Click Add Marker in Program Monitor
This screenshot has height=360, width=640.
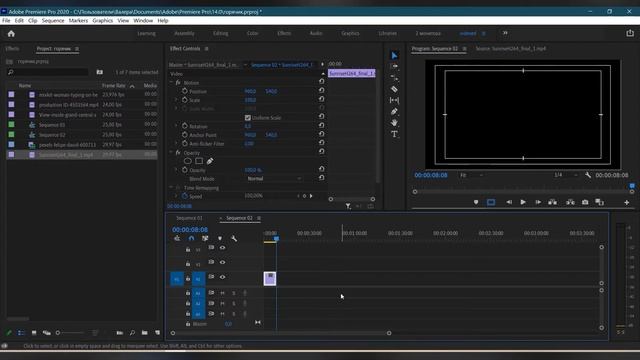point(476,202)
